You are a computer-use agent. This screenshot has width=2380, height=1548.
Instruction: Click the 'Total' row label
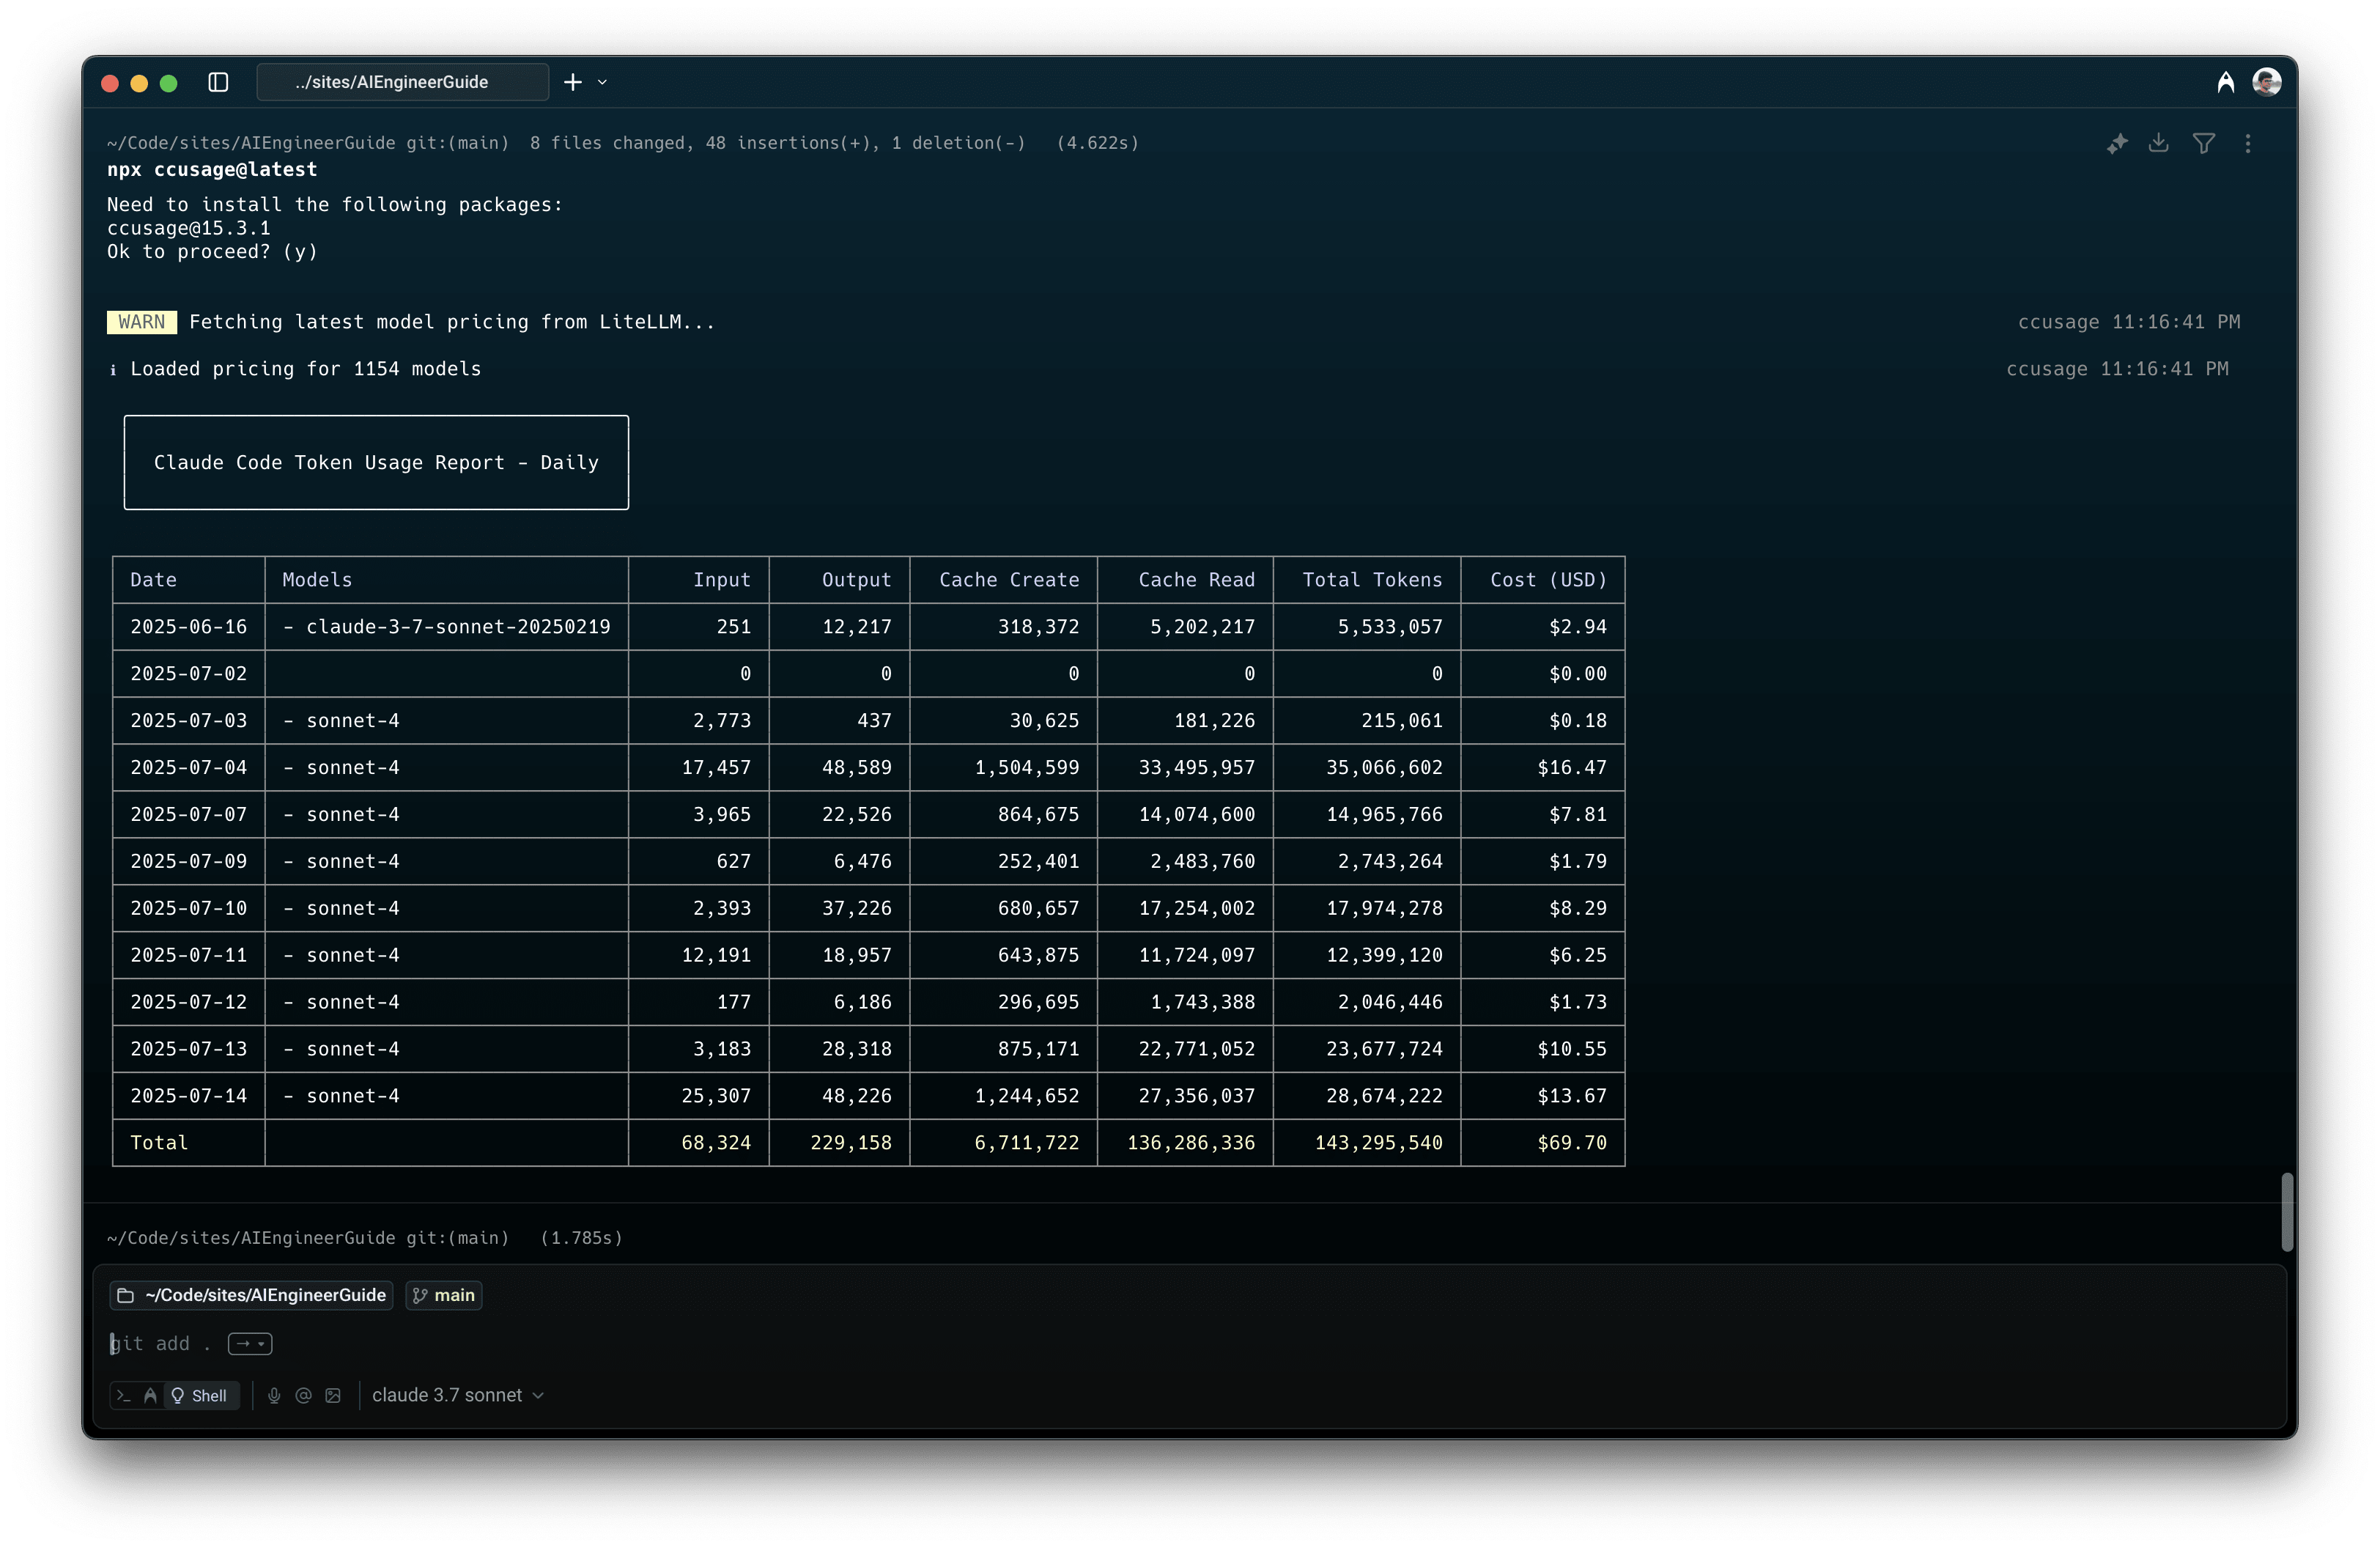click(159, 1143)
